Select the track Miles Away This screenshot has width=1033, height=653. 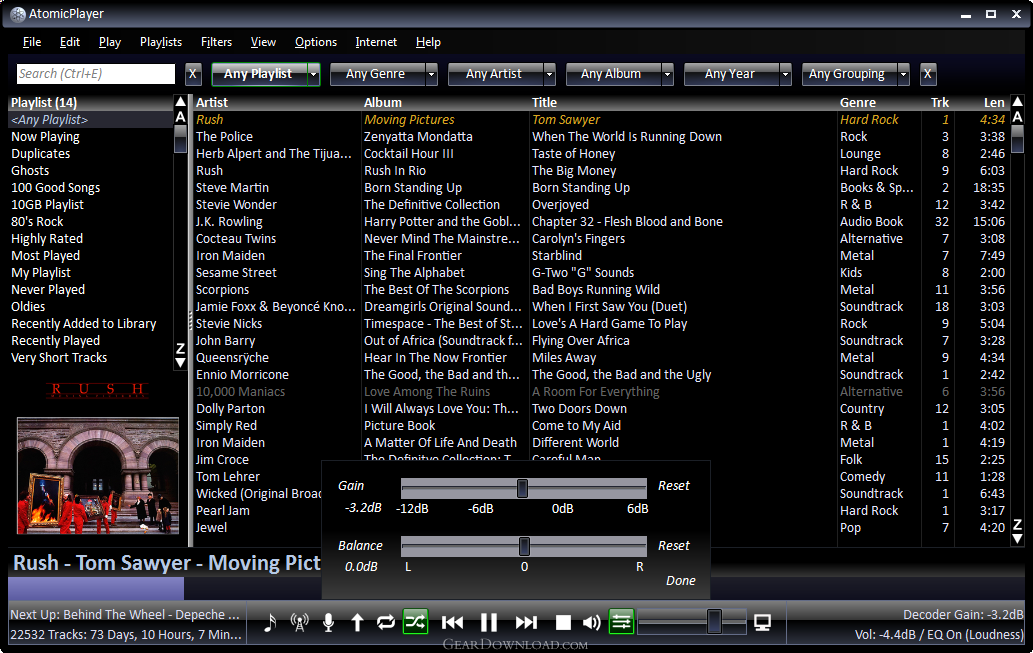pyautogui.click(x=564, y=358)
